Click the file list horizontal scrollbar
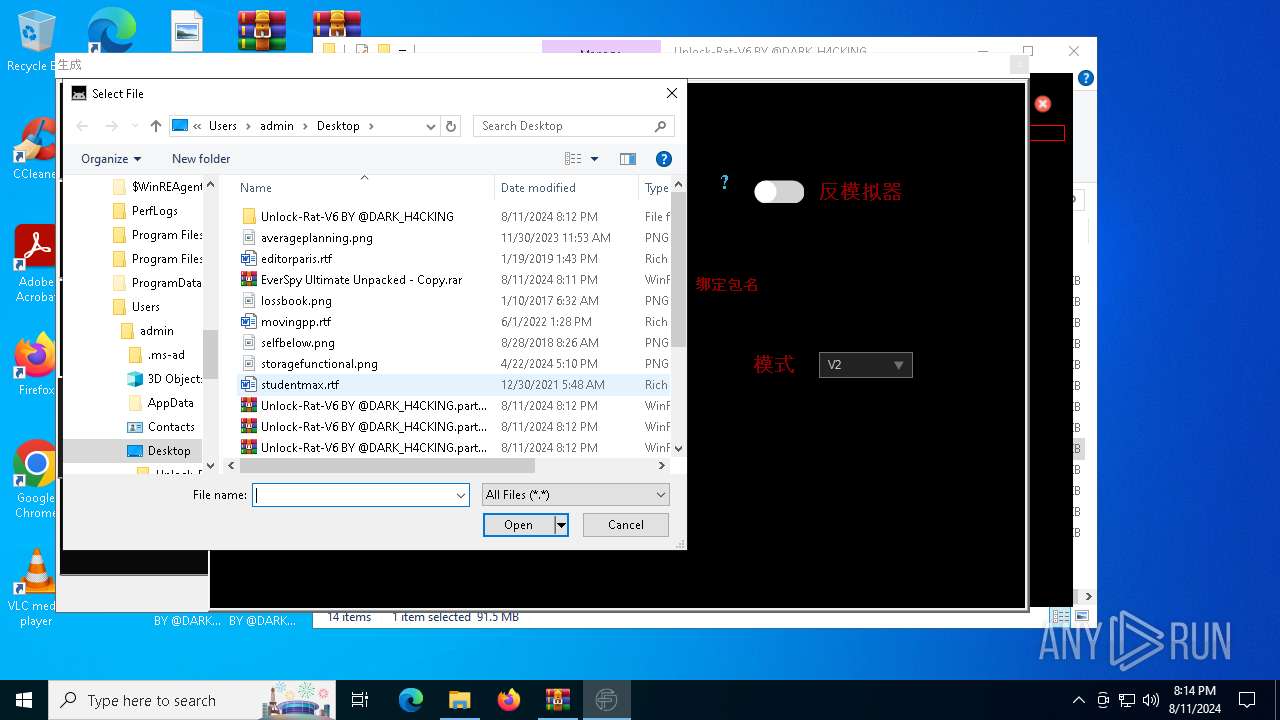 pyautogui.click(x=388, y=466)
